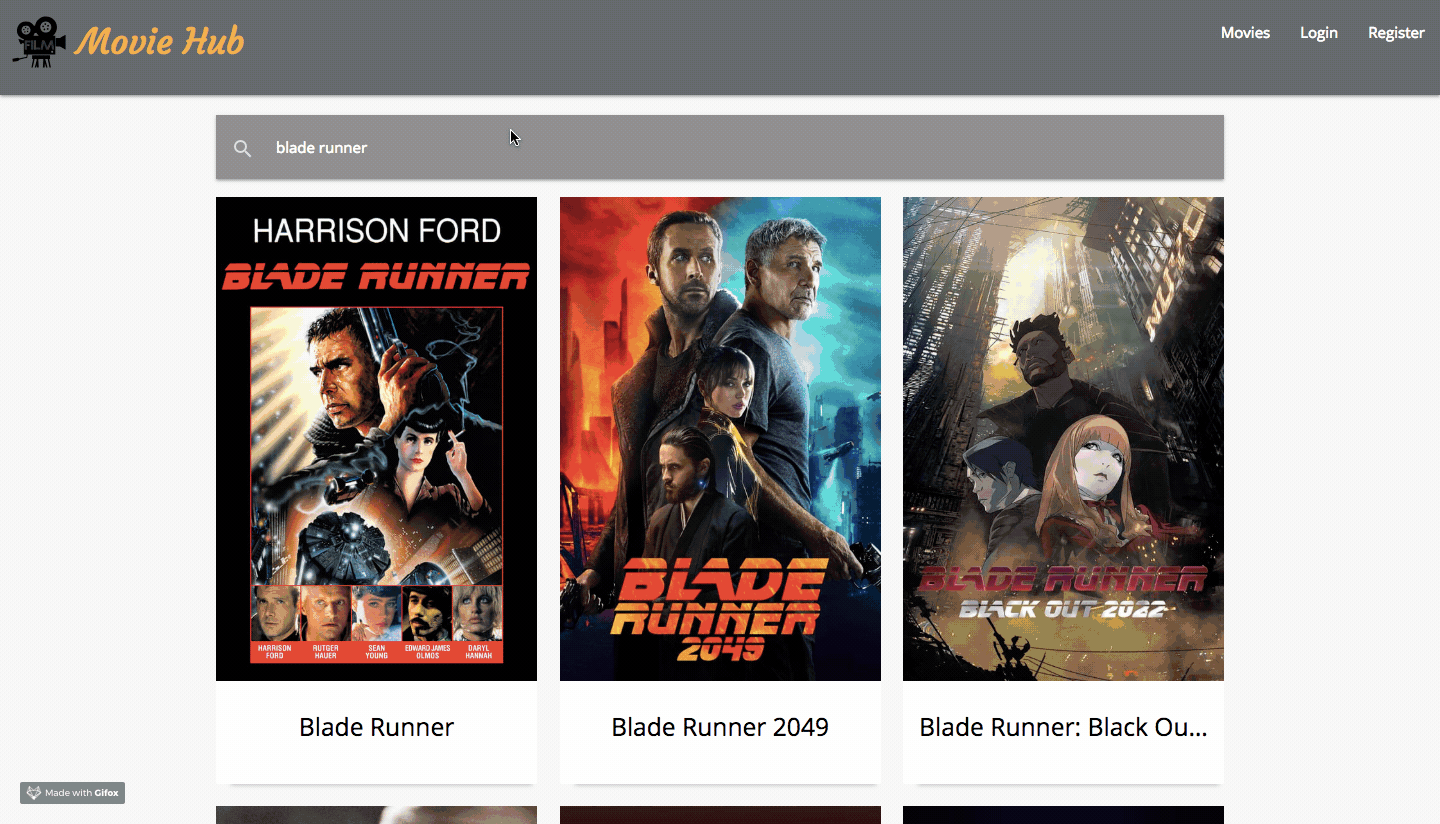Click the "Made with Gifox" badge text
The height and width of the screenshot is (824, 1440).
tap(82, 793)
